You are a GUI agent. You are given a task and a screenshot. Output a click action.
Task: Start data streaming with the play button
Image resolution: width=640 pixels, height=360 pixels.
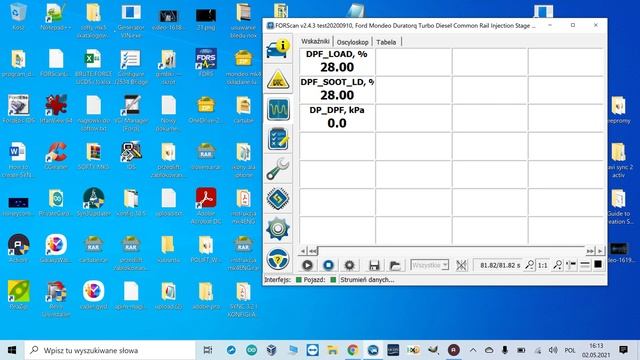(x=308, y=265)
